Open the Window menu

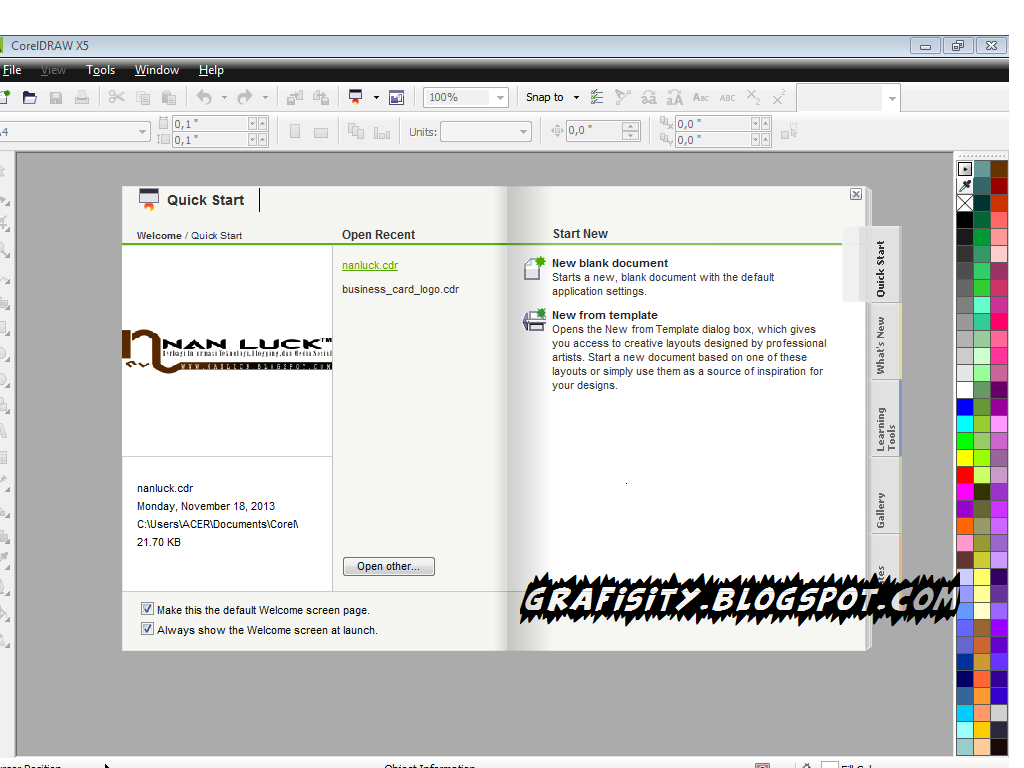[x=157, y=70]
